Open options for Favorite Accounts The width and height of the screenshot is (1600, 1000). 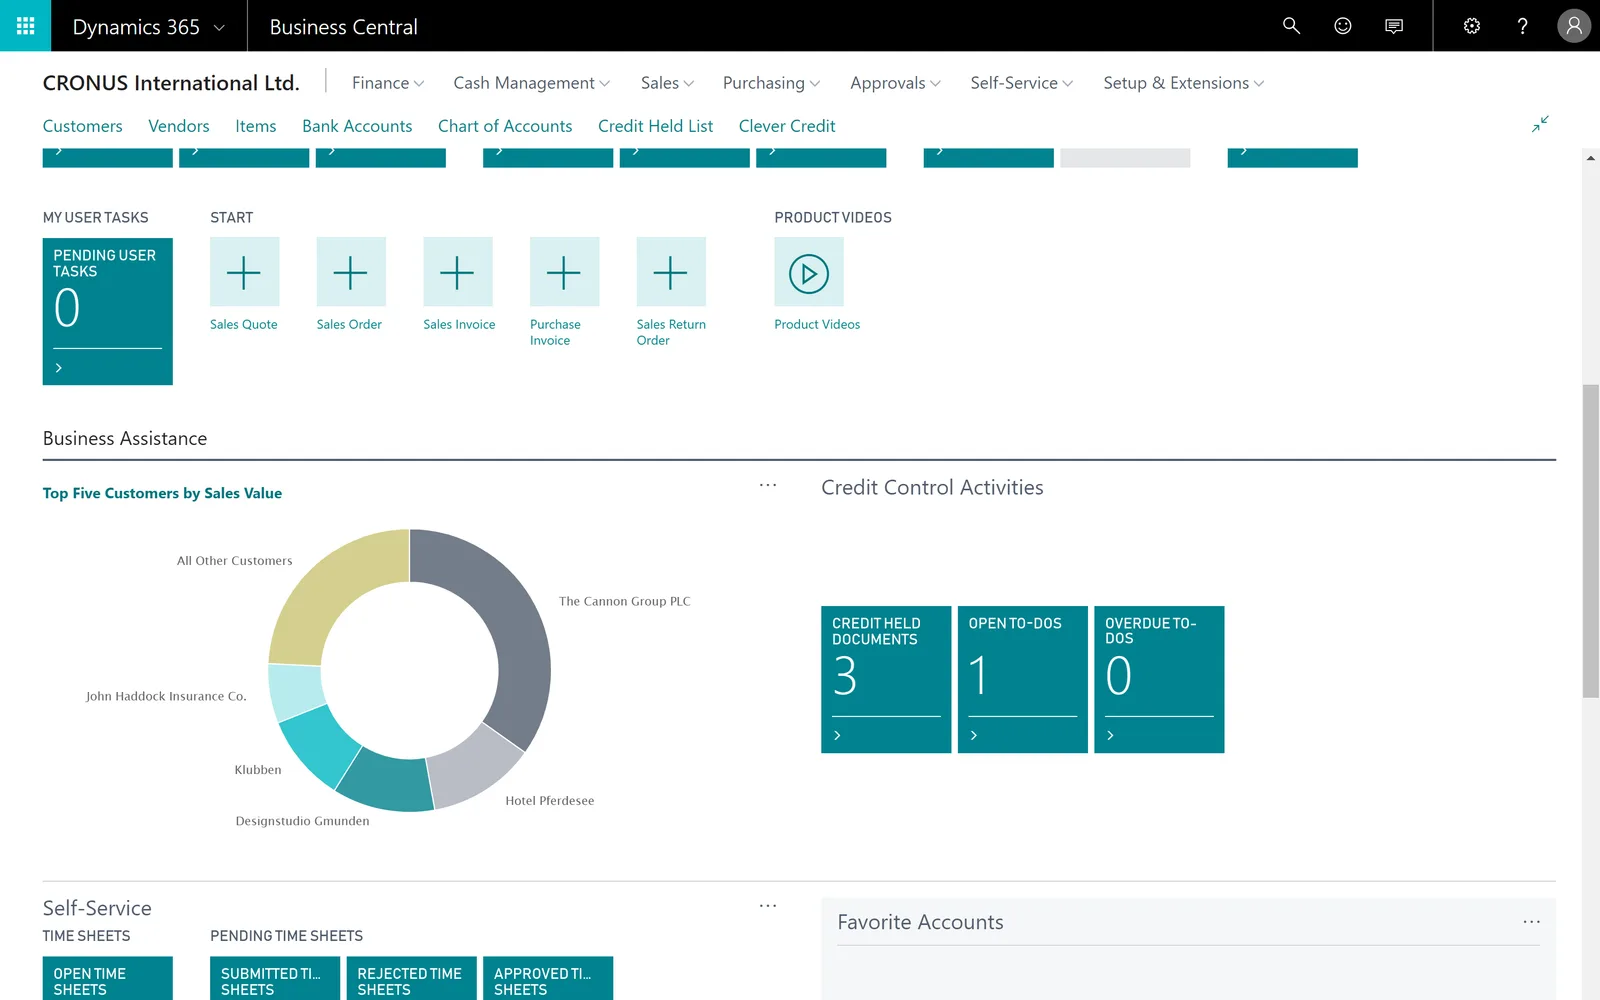[1531, 922]
